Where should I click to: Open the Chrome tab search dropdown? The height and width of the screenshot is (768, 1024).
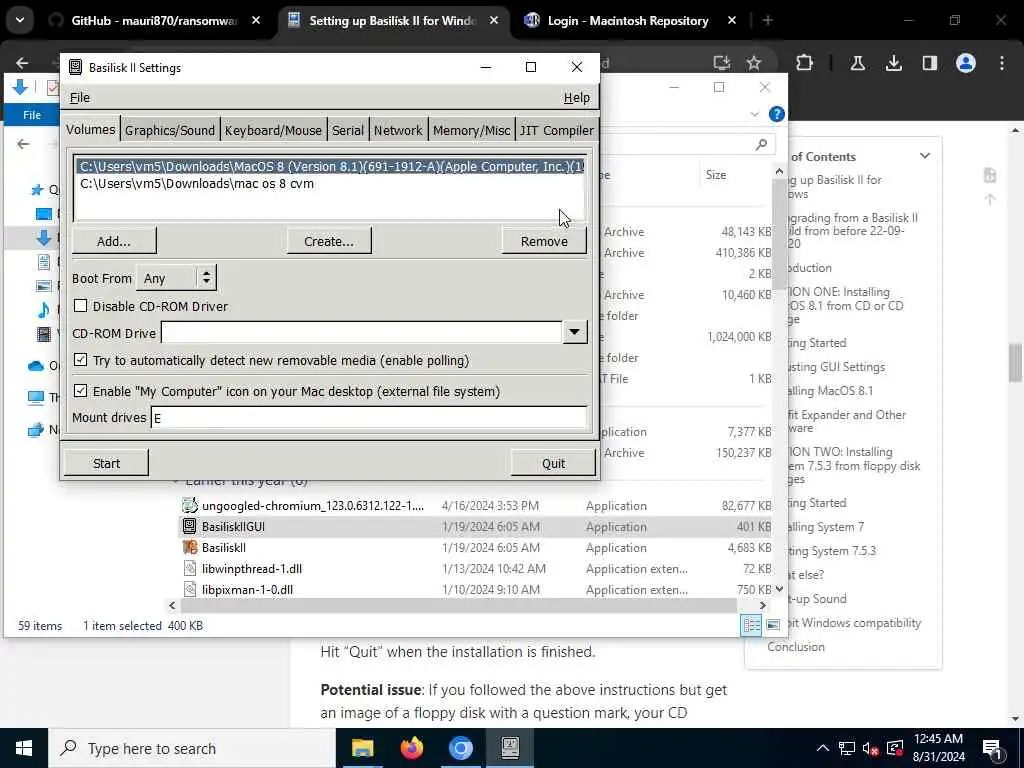20,20
